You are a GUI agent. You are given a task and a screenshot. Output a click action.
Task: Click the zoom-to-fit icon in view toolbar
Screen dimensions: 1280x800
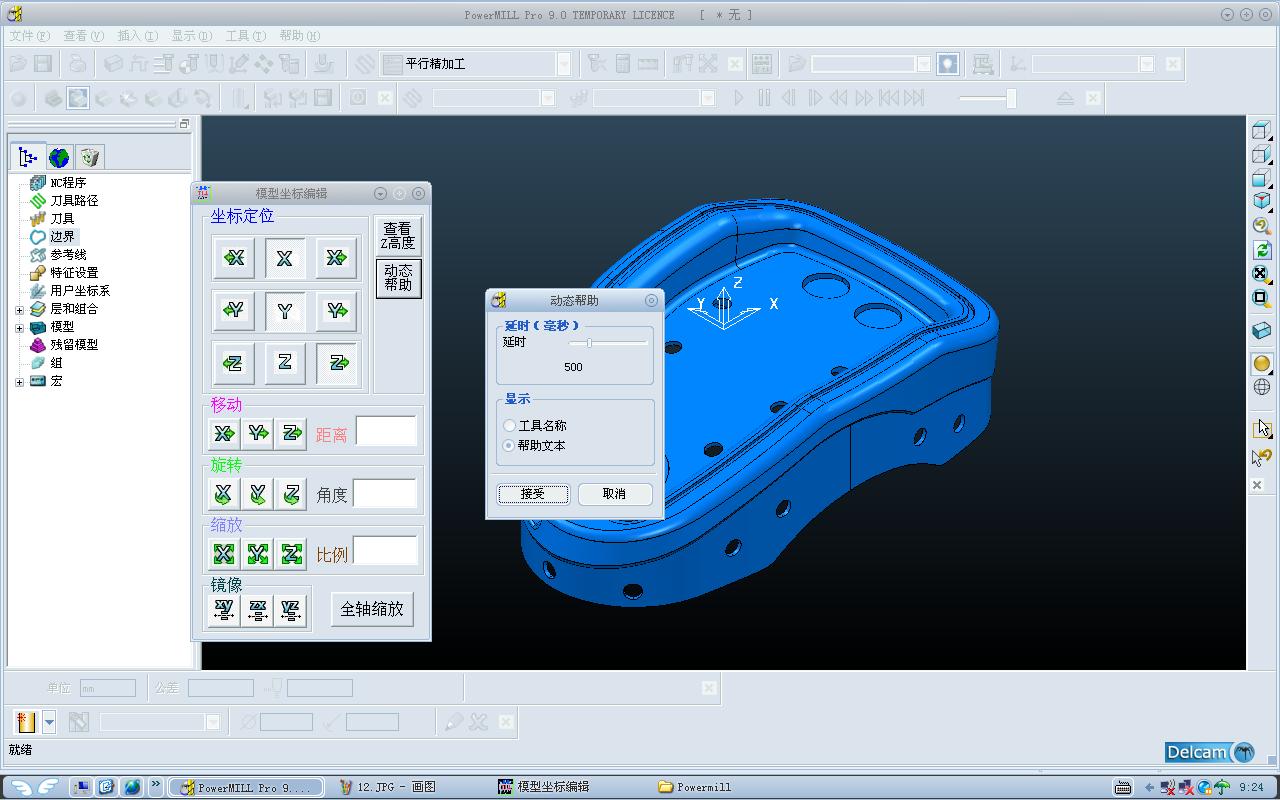point(1262,274)
